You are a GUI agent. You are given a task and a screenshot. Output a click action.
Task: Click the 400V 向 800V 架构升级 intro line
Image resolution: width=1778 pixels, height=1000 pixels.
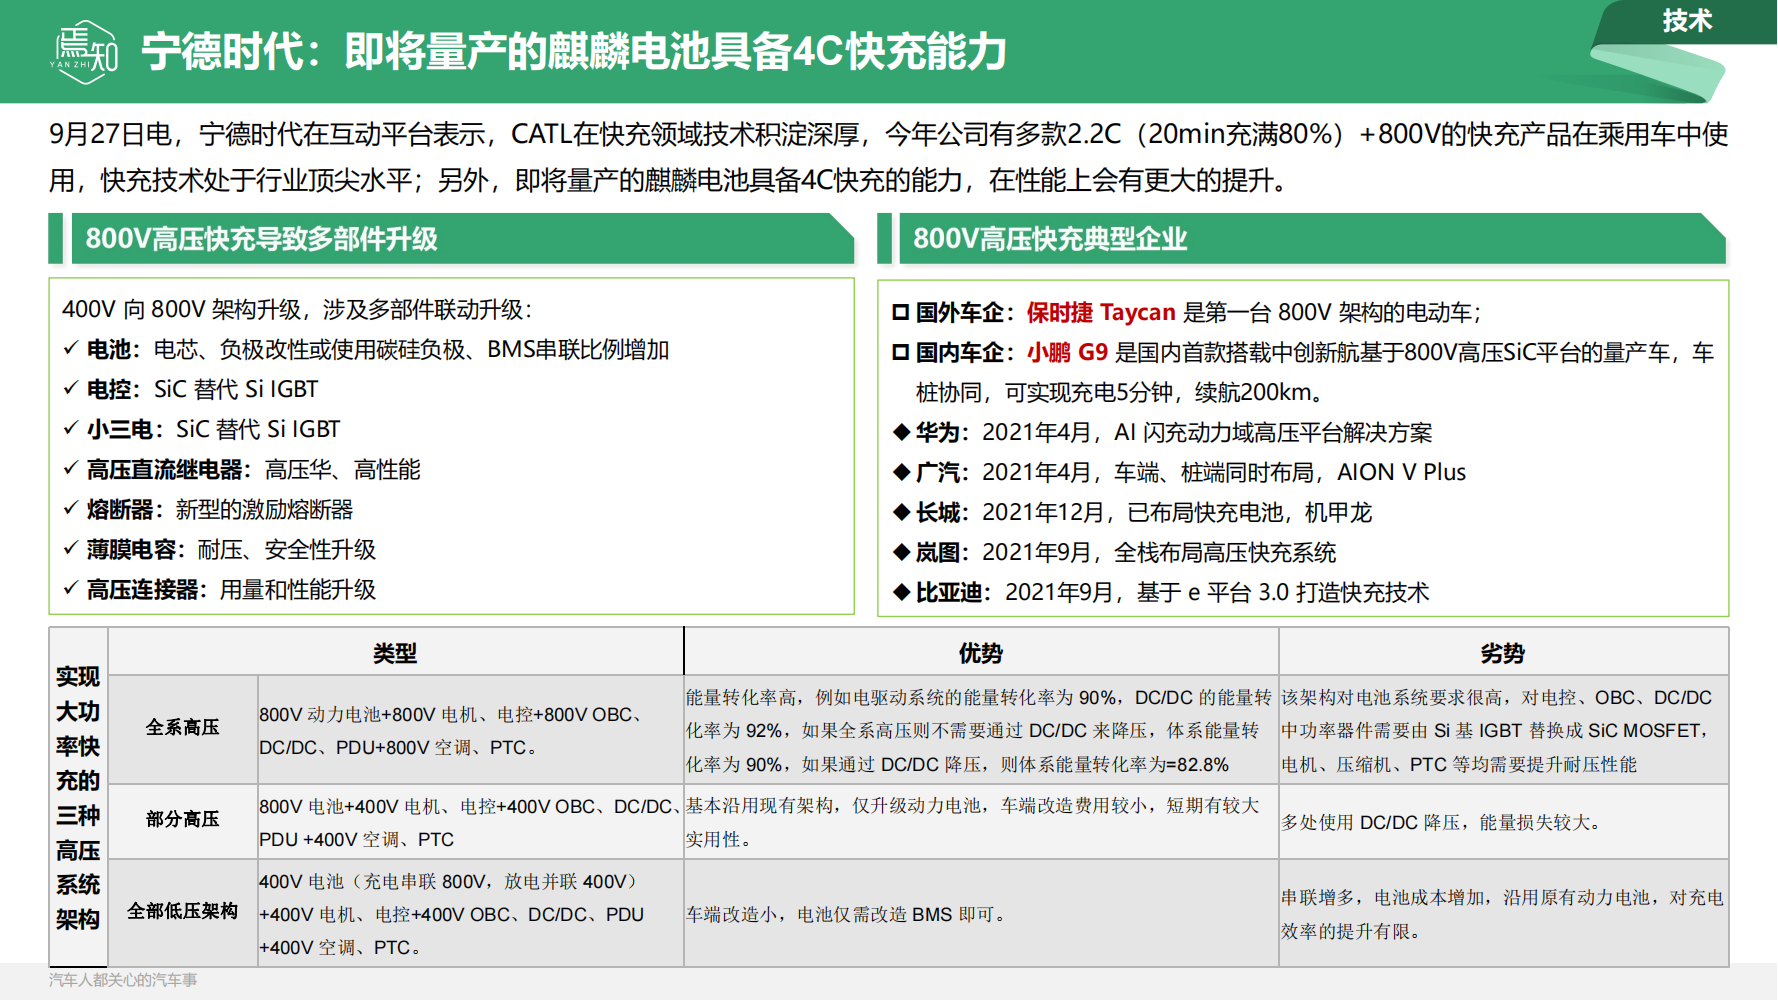(x=298, y=310)
